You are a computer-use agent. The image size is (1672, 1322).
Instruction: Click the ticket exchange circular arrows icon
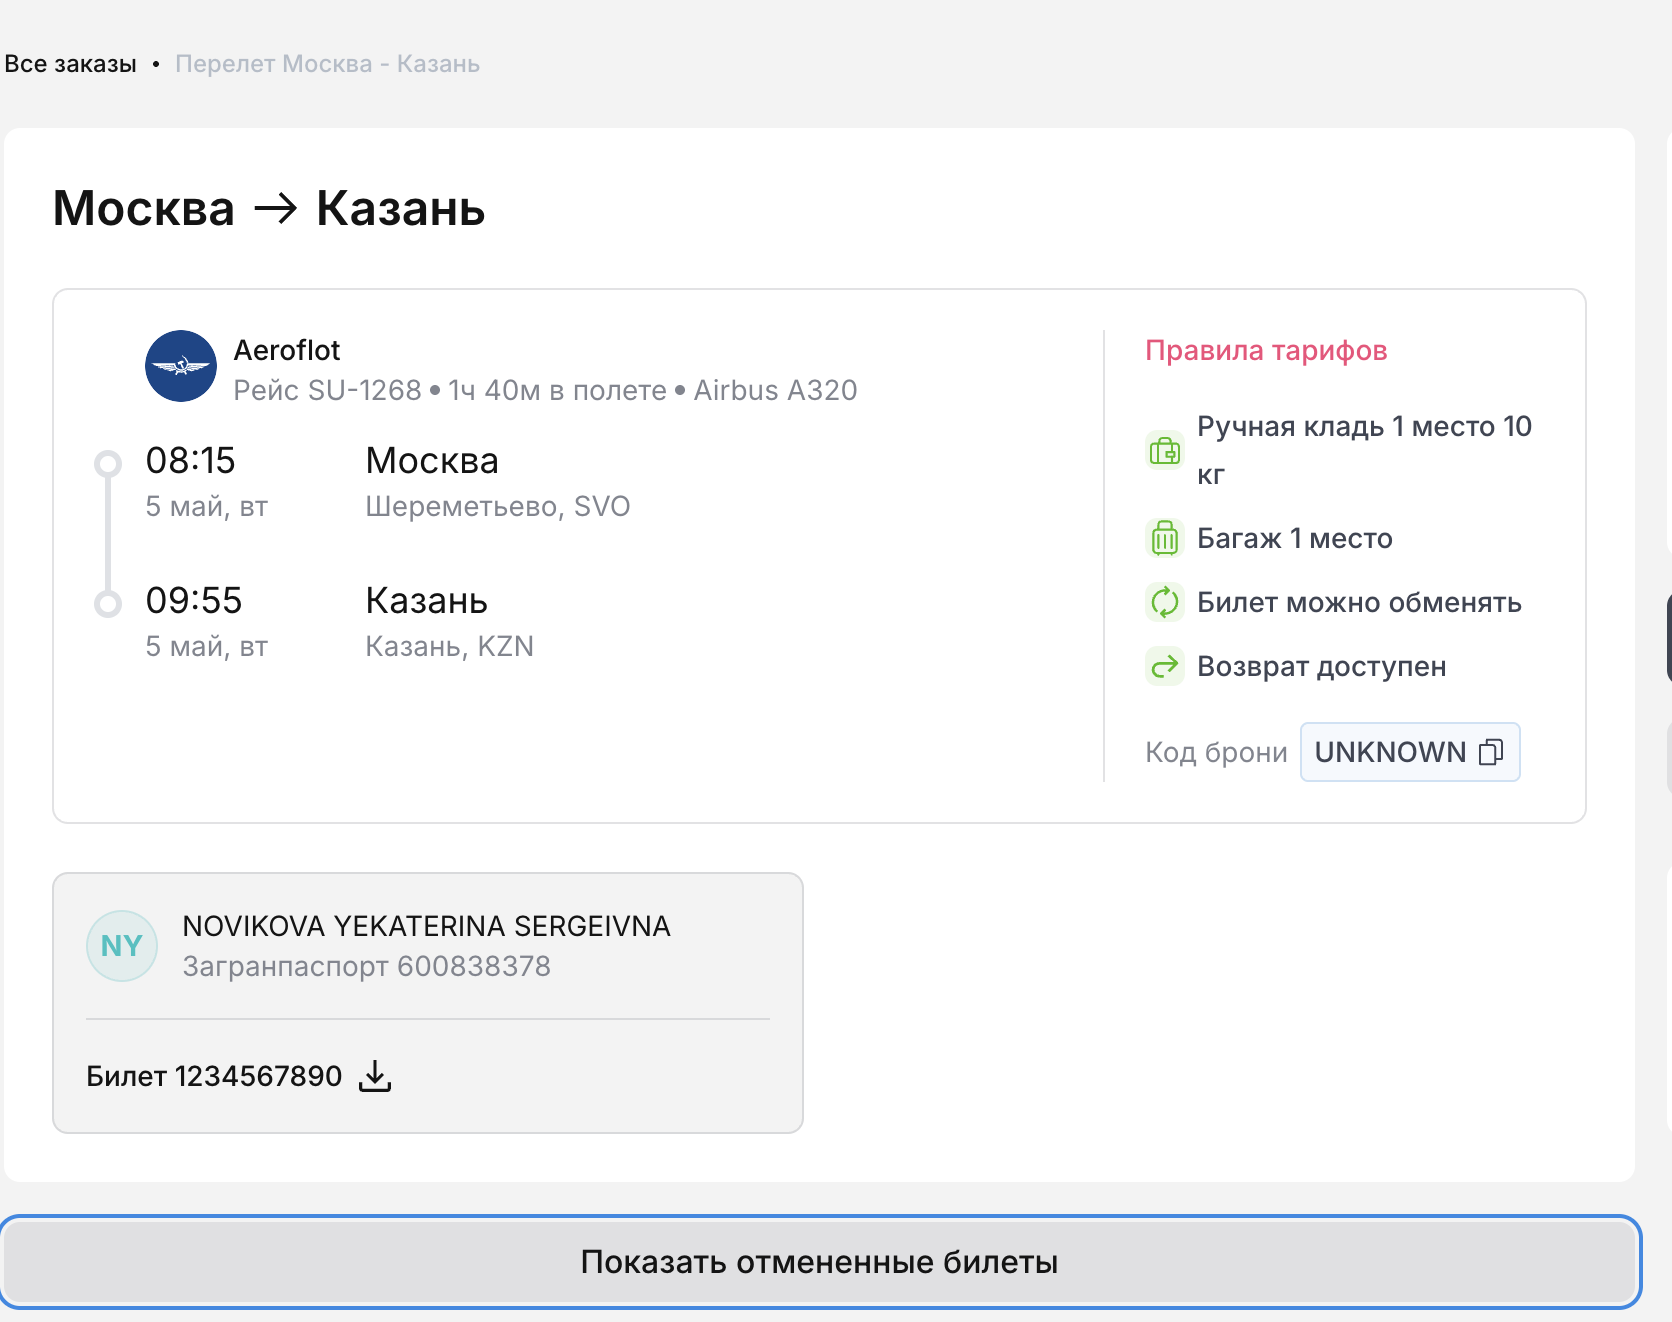tap(1164, 602)
